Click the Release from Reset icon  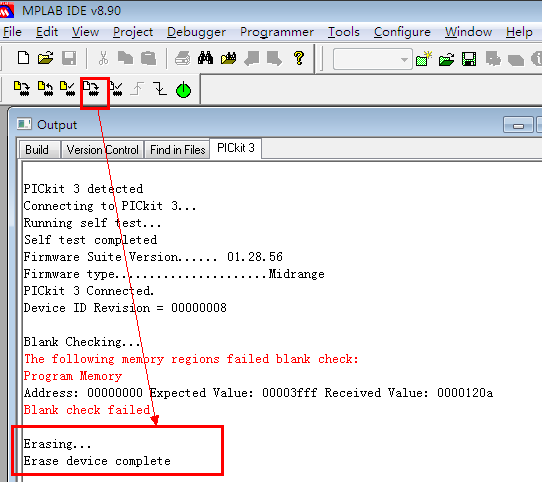(137, 89)
